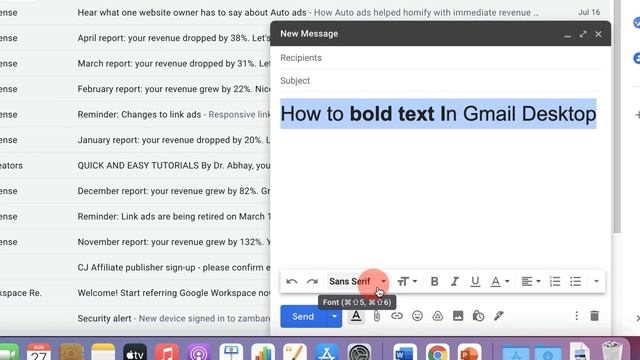The image size is (640, 360).
Task: Toggle underline formatting
Action: tap(475, 282)
